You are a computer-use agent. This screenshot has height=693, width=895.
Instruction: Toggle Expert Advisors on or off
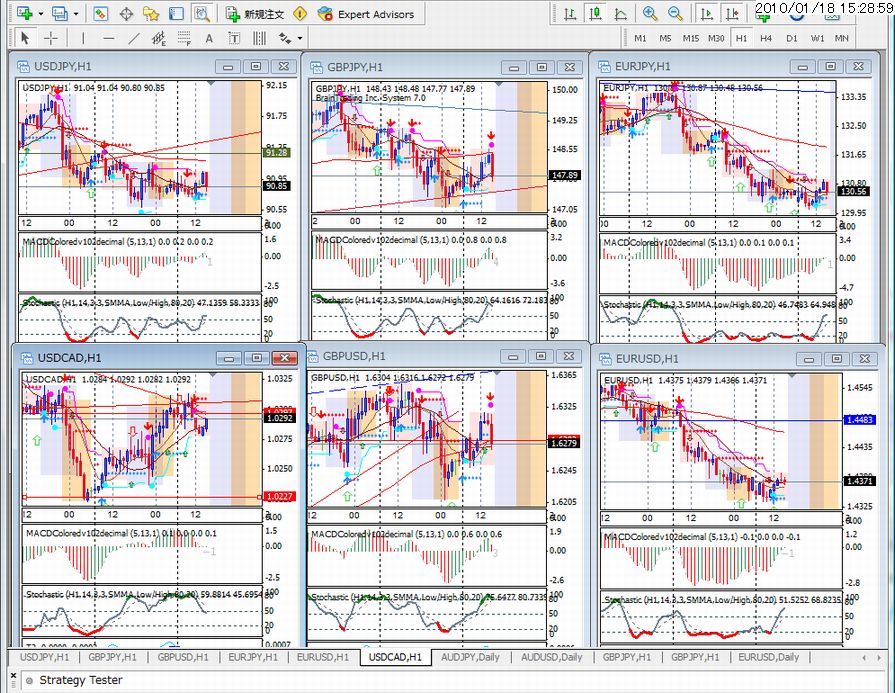click(x=366, y=14)
